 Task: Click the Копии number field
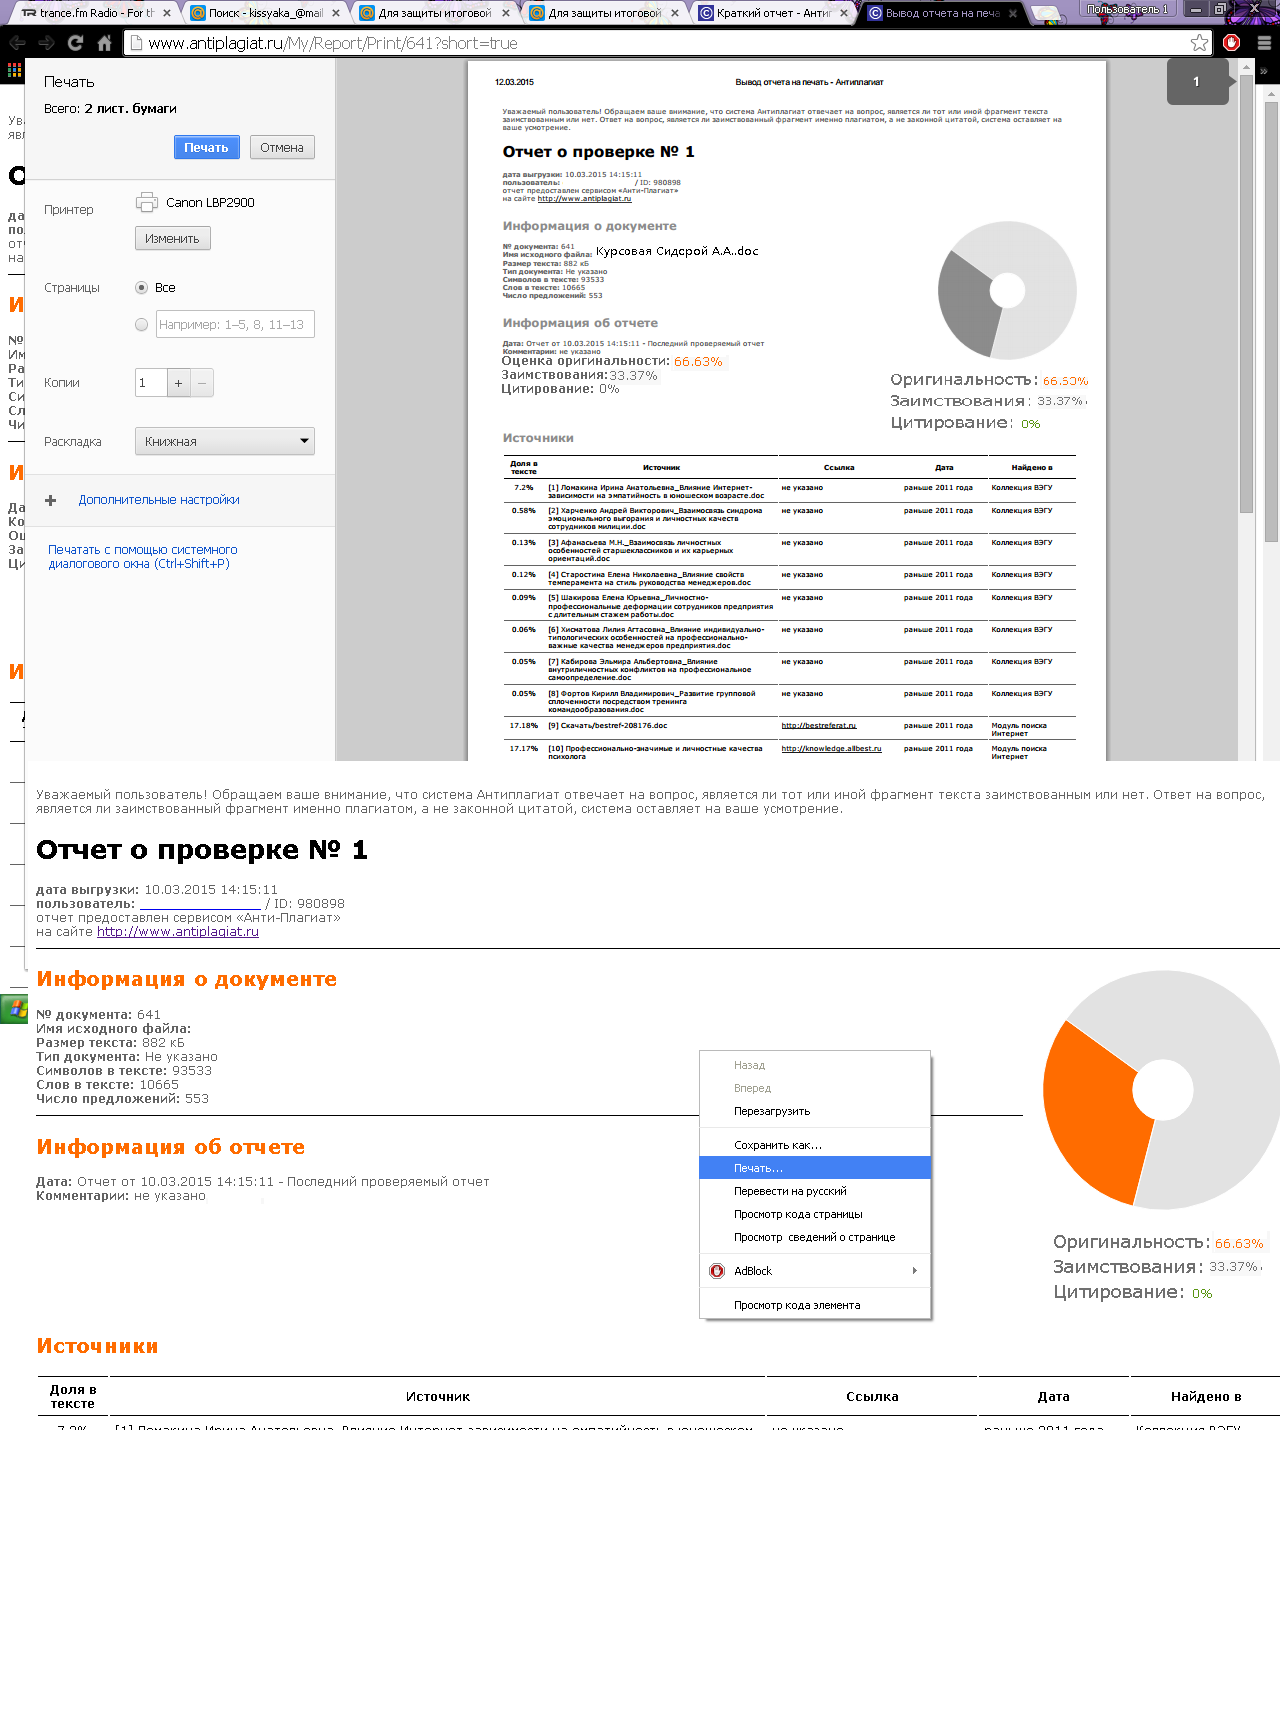pyautogui.click(x=151, y=382)
